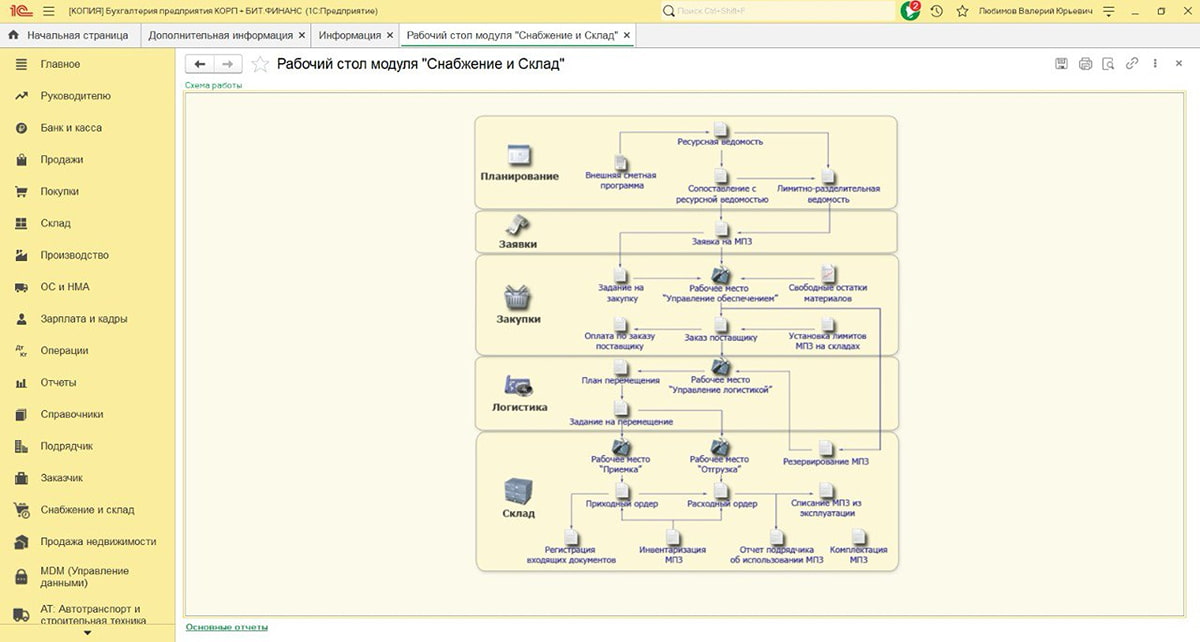This screenshot has width=1200, height=642.
Task: Open the "Комплектация МПЗ" node
Action: click(858, 548)
